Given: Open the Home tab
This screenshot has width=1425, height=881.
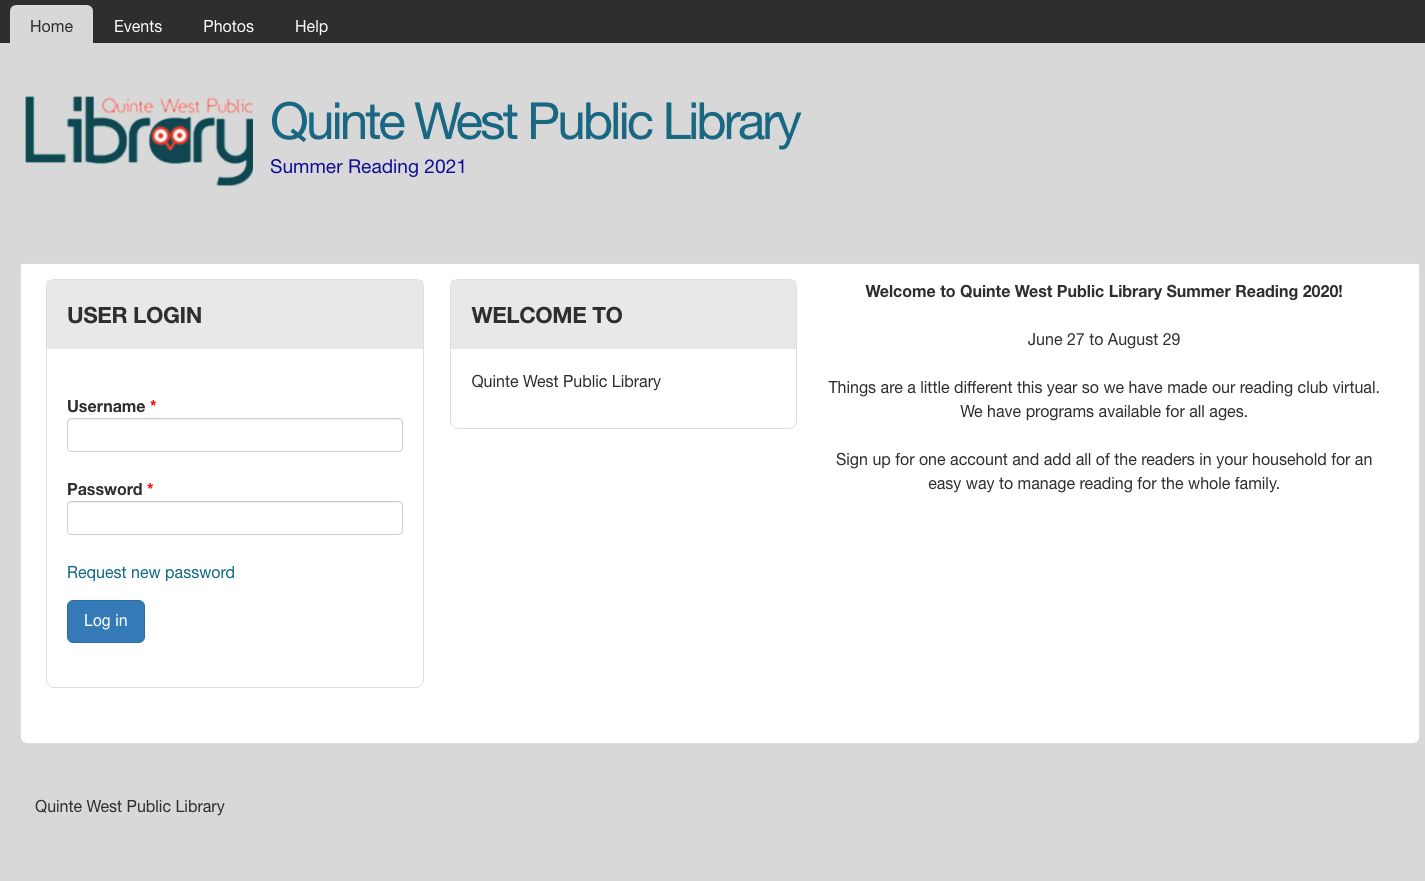Looking at the screenshot, I should (51, 25).
